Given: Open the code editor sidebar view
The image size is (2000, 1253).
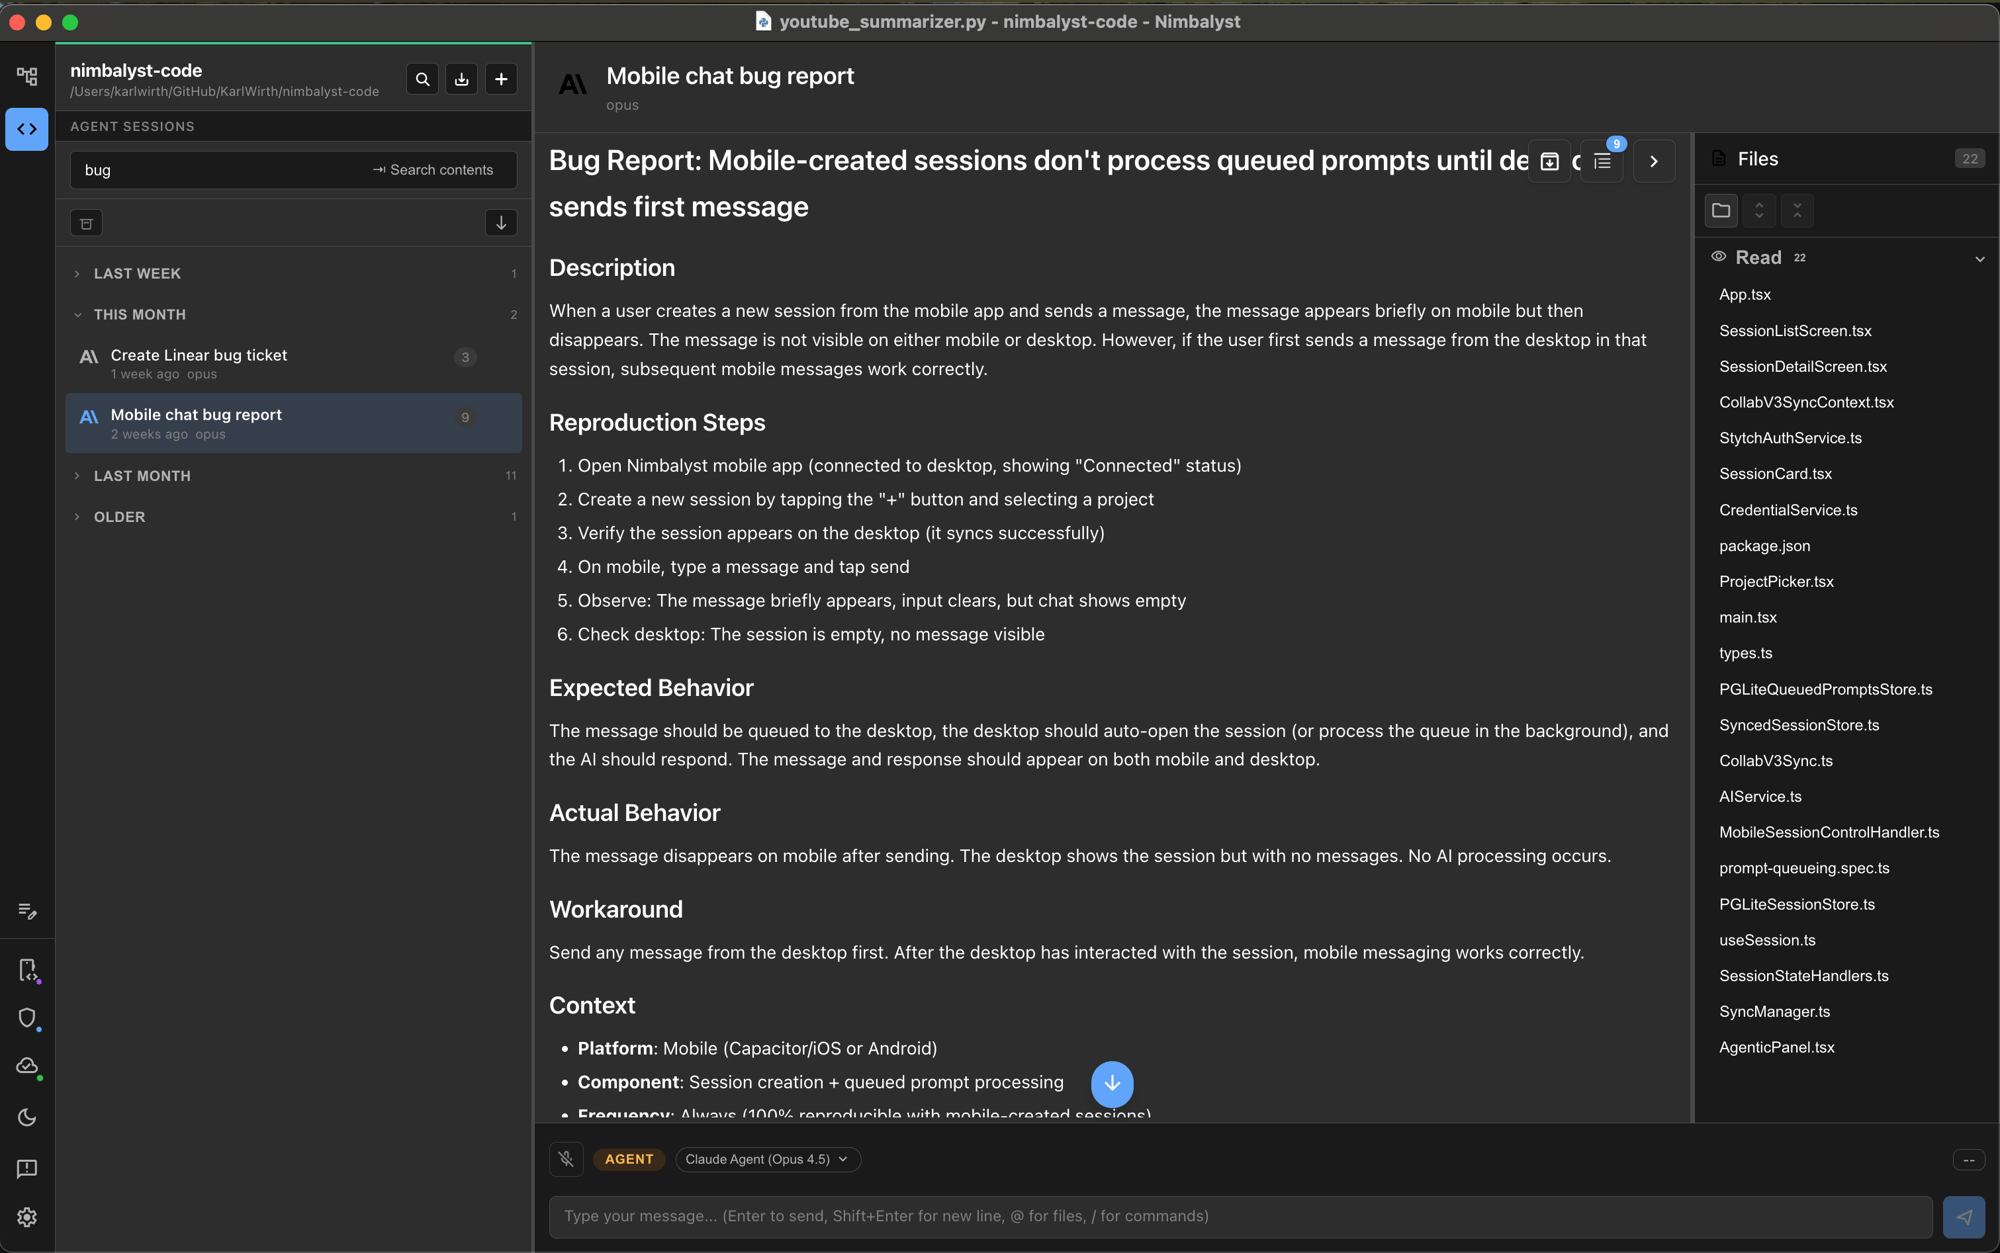Looking at the screenshot, I should 27,128.
